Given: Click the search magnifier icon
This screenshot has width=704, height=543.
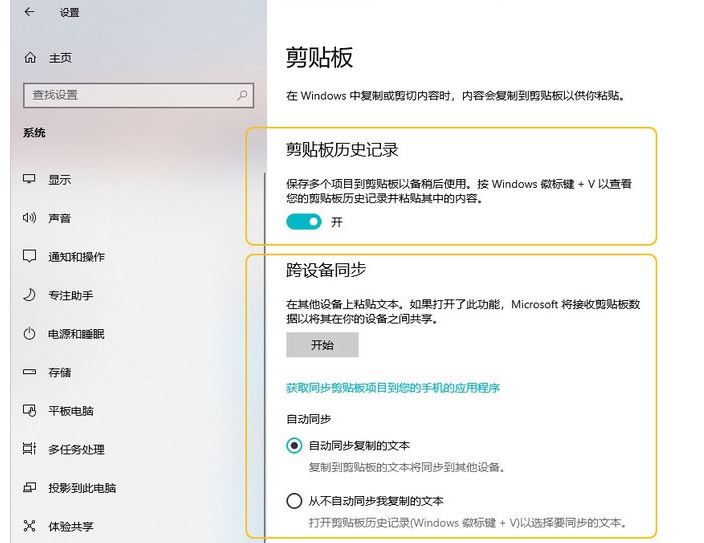Looking at the screenshot, I should coord(242,95).
